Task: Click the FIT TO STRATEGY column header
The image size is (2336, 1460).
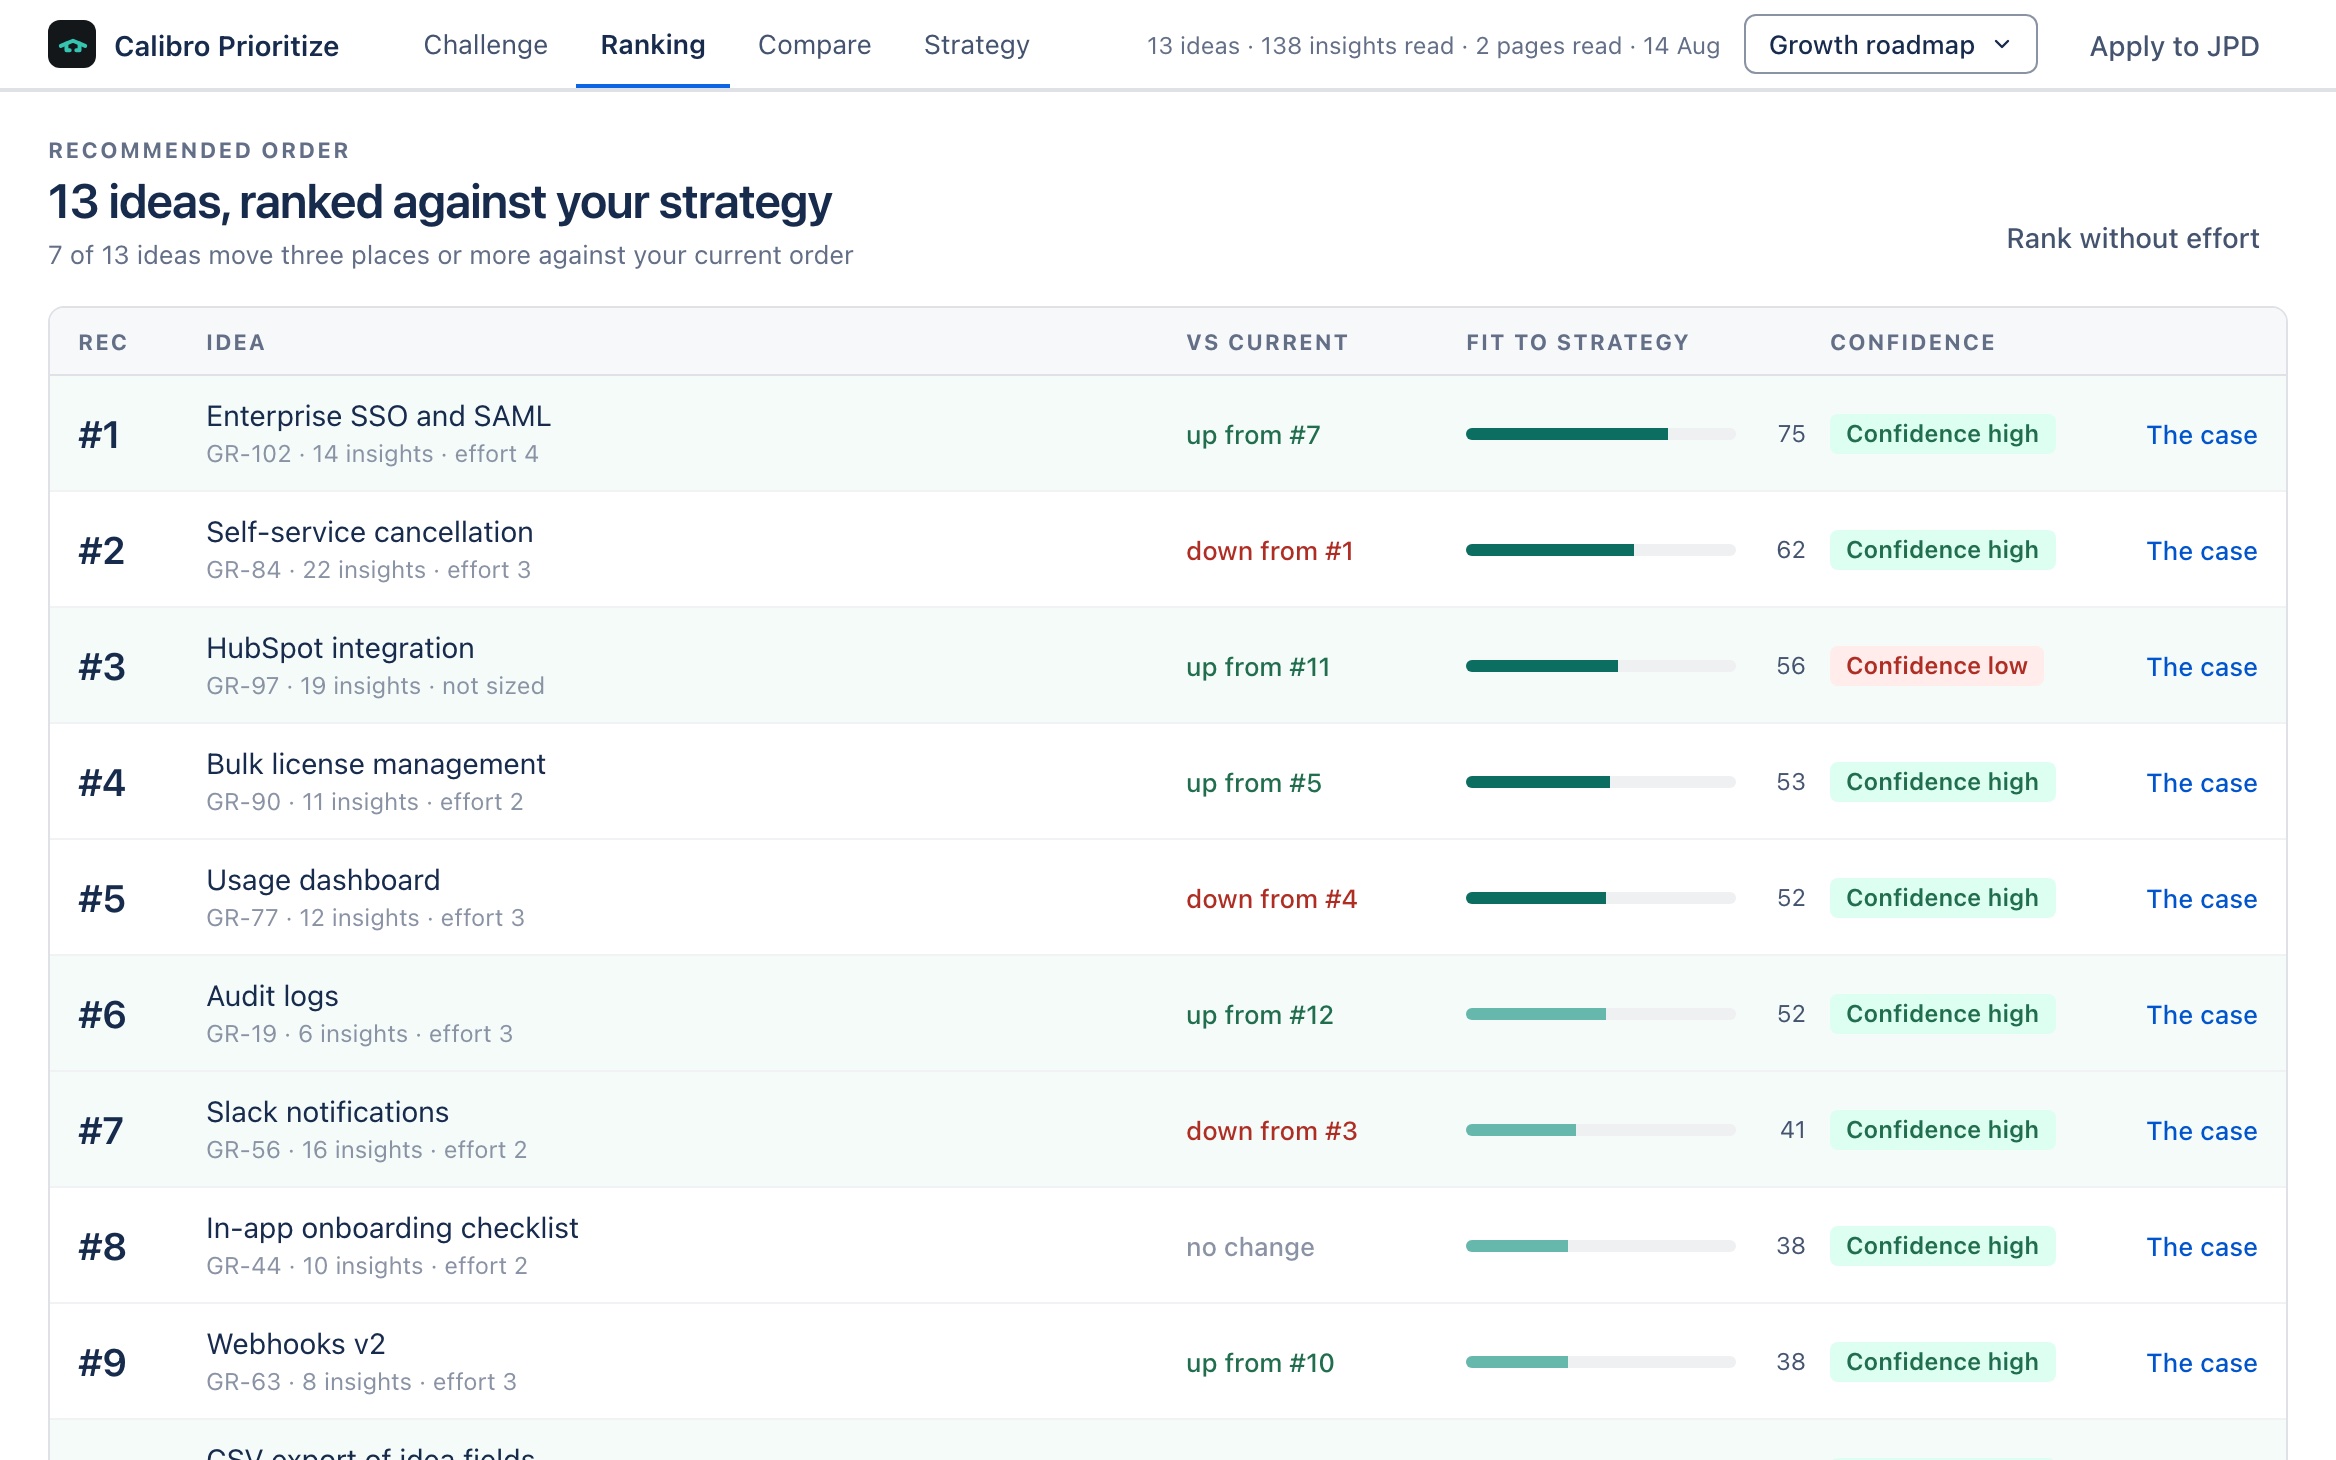Action: [x=1577, y=342]
